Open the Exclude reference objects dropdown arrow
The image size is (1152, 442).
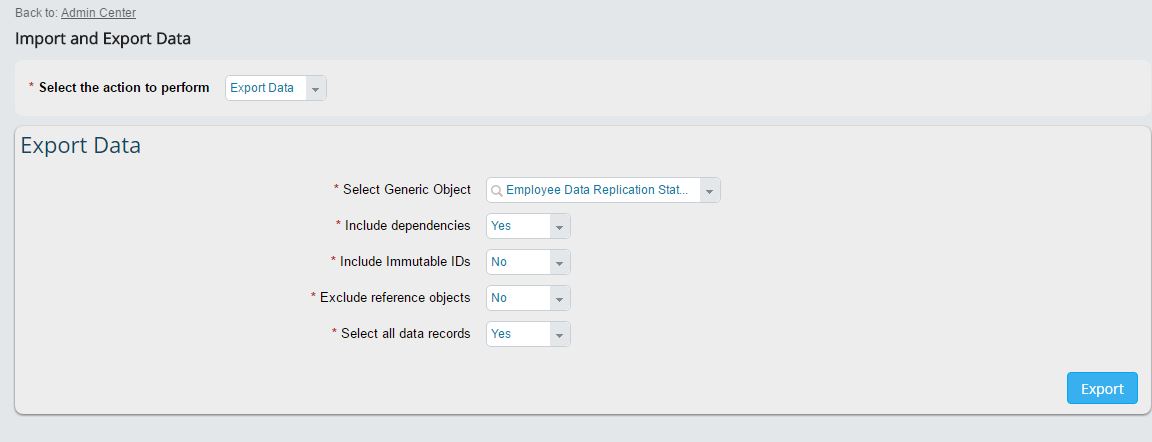[559, 298]
